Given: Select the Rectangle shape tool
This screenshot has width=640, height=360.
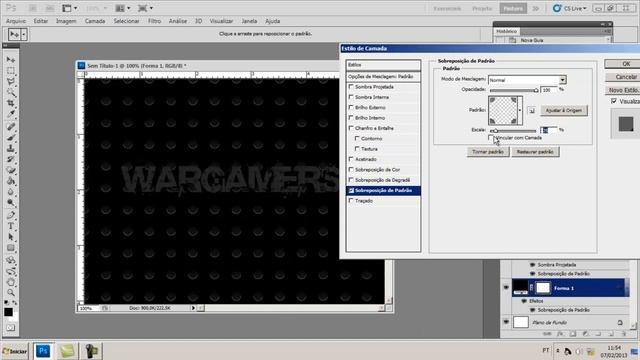Looking at the screenshot, I should point(11,248).
